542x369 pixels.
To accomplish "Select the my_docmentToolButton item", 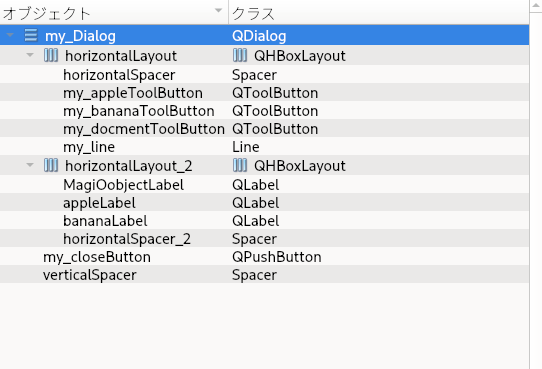I will [144, 129].
